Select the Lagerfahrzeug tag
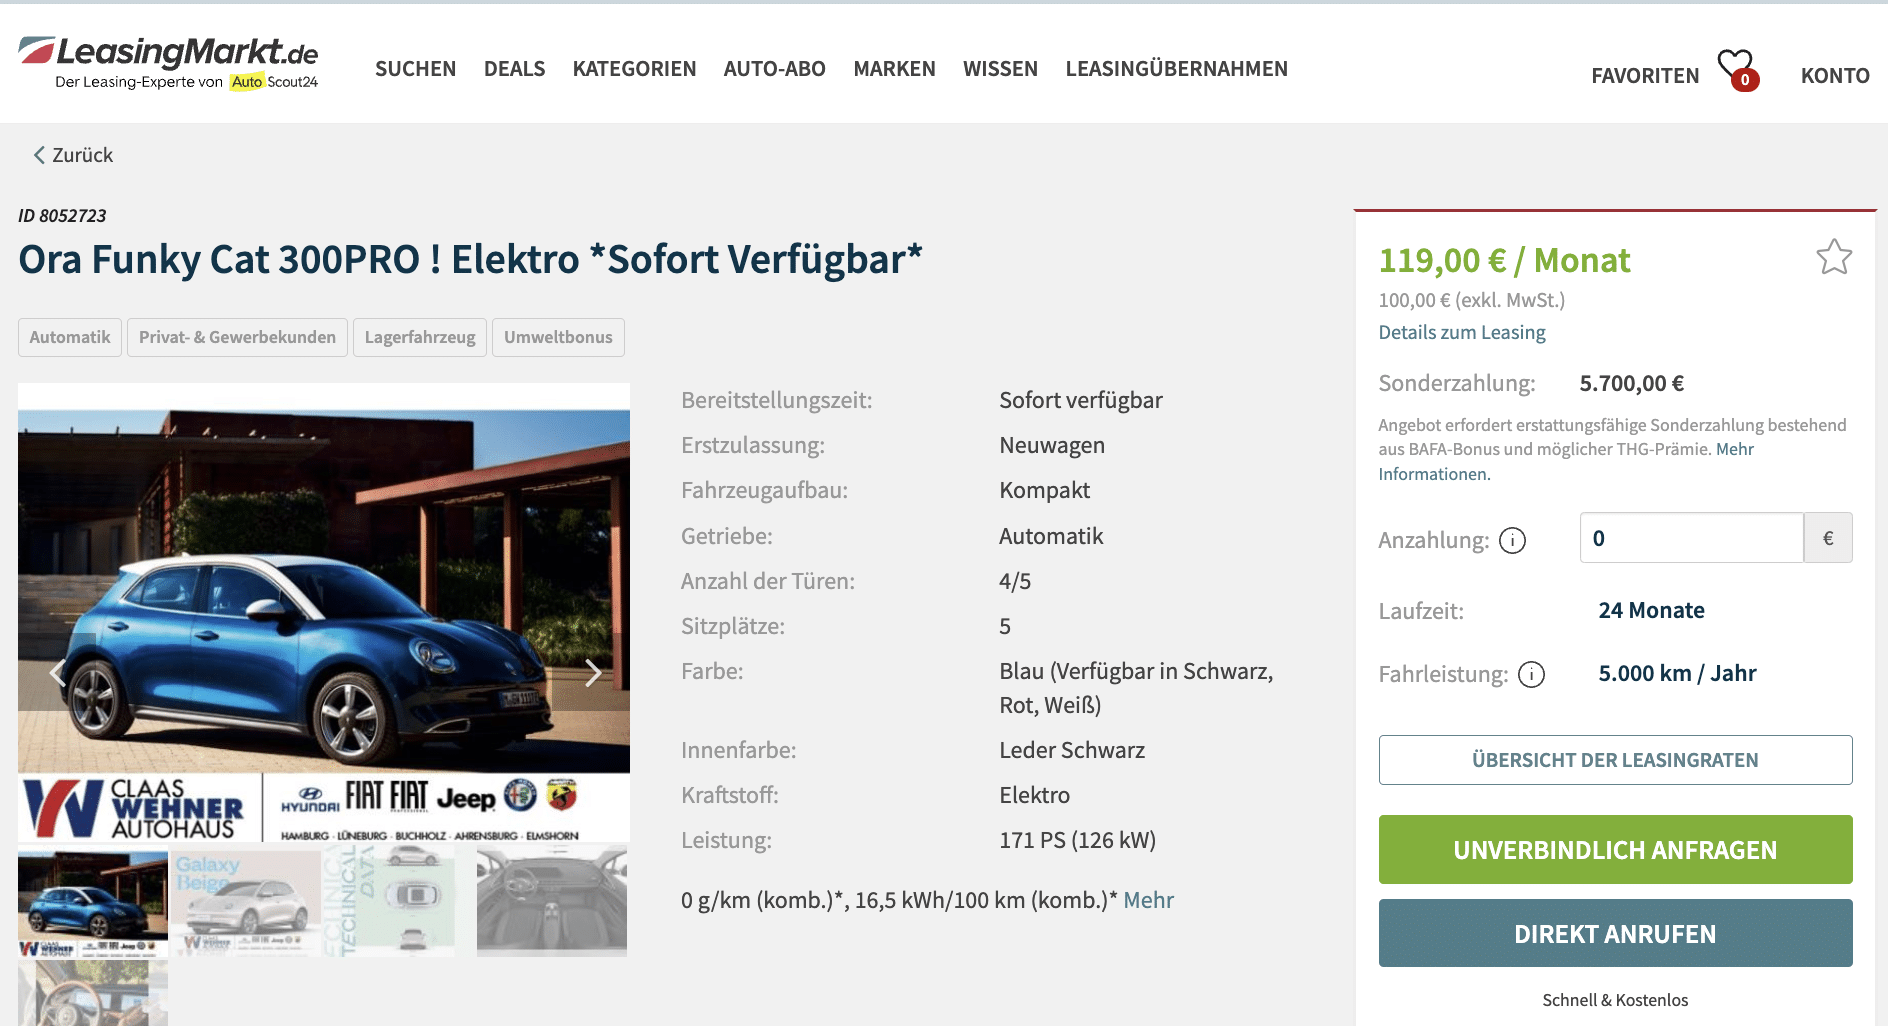 coord(420,337)
